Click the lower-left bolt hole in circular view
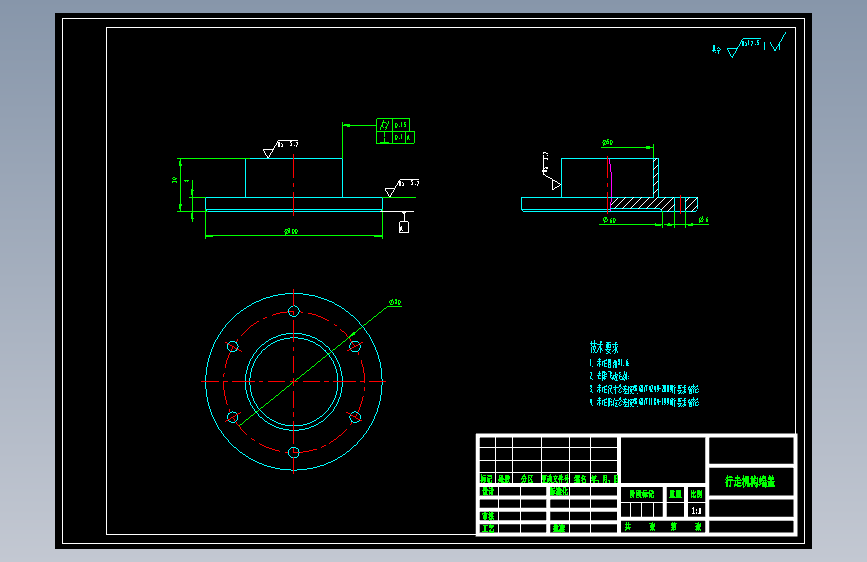 (233, 417)
